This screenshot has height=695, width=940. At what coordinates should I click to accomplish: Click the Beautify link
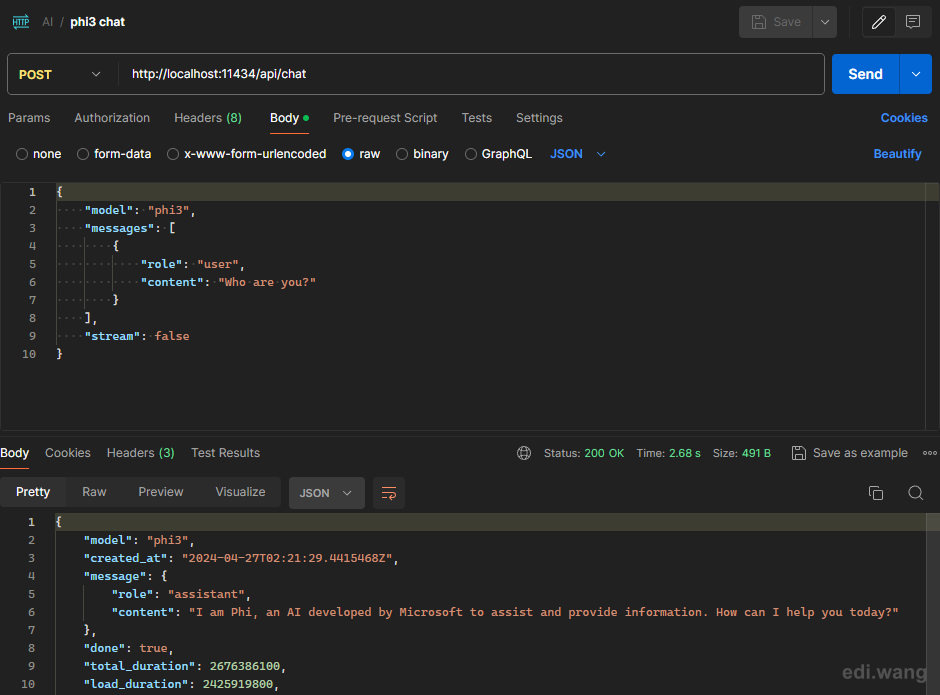coord(897,154)
